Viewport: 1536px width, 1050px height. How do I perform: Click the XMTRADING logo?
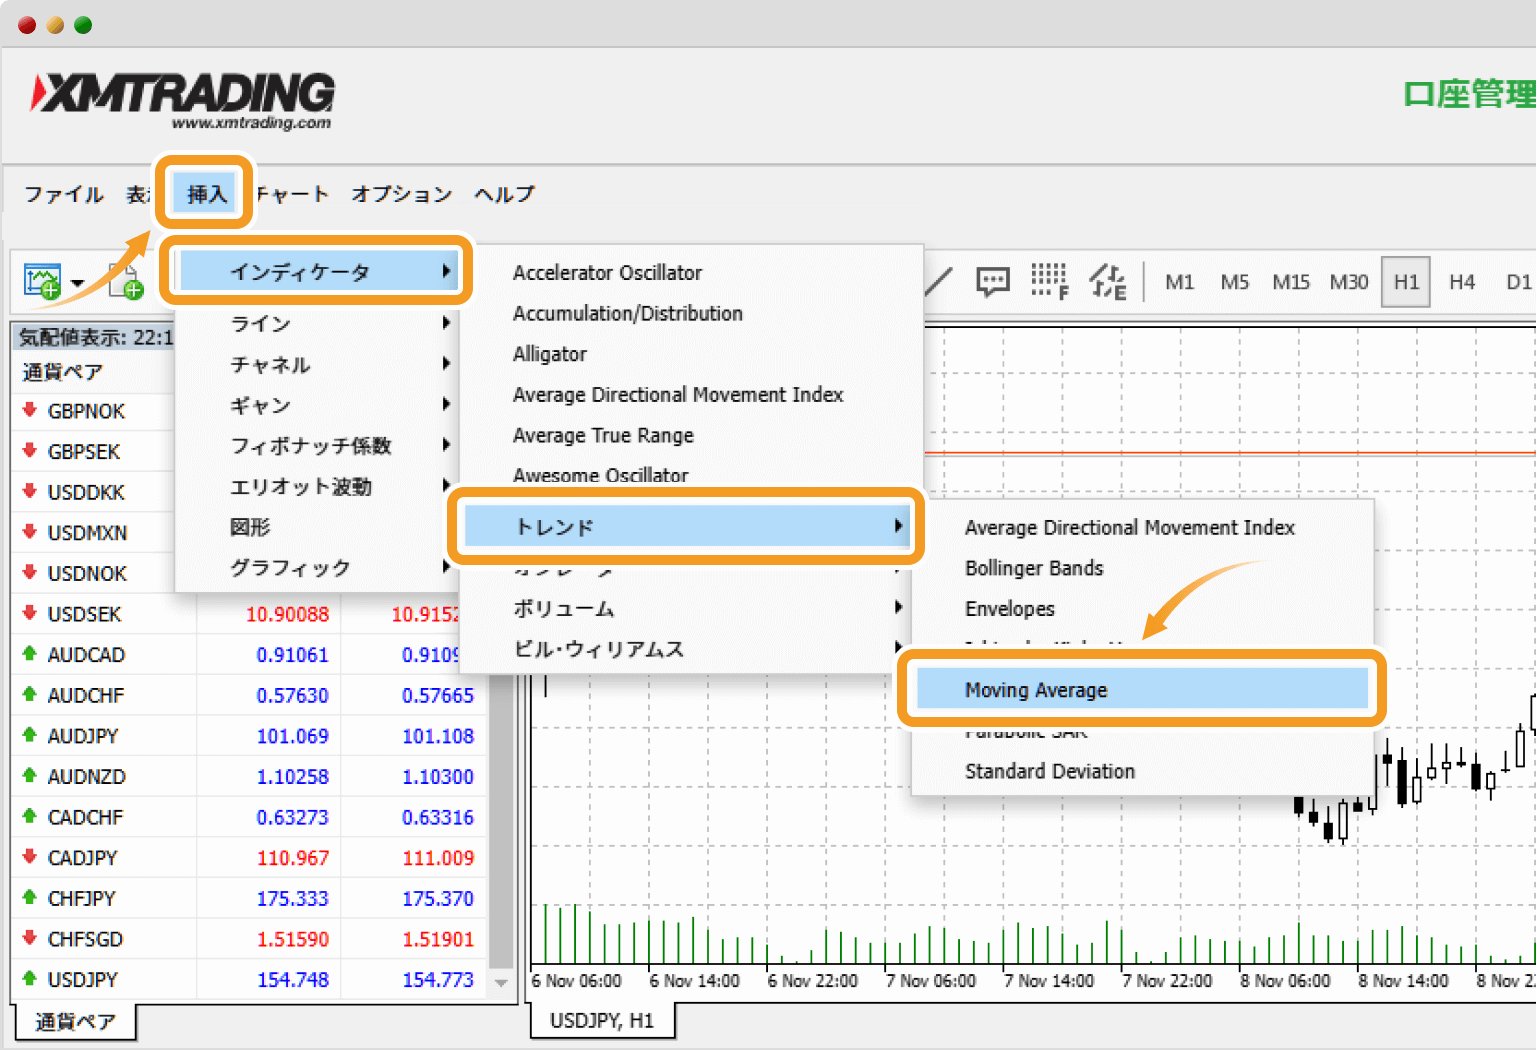click(183, 100)
